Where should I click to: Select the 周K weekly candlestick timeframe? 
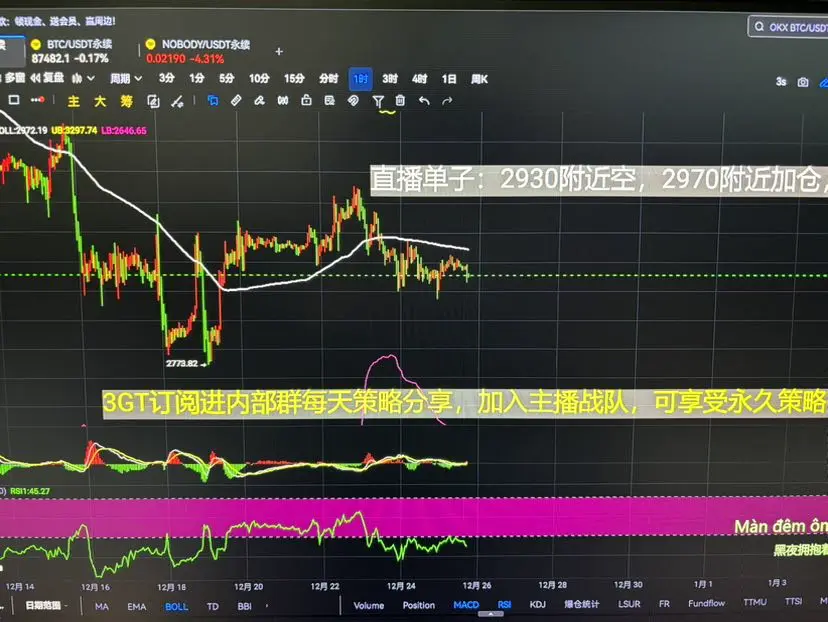[479, 79]
